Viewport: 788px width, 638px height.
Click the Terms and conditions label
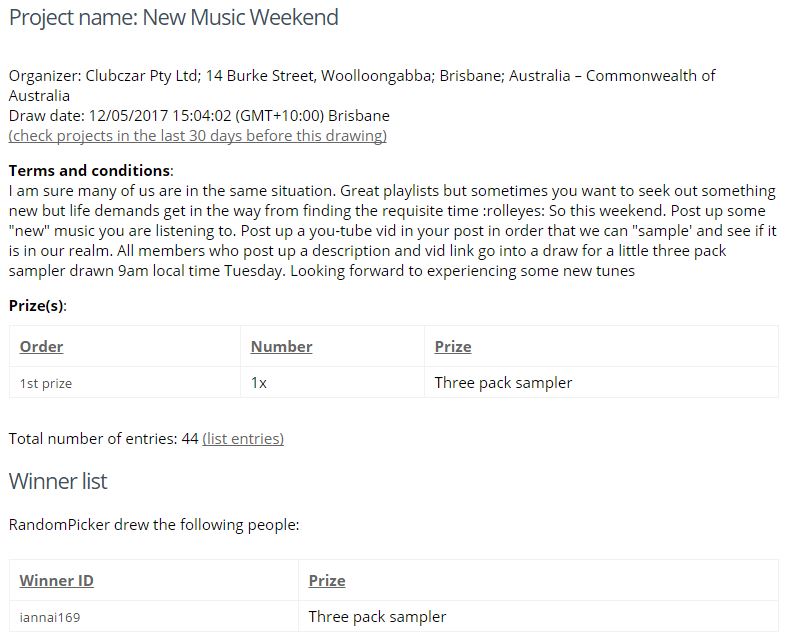pyautogui.click(x=90, y=171)
